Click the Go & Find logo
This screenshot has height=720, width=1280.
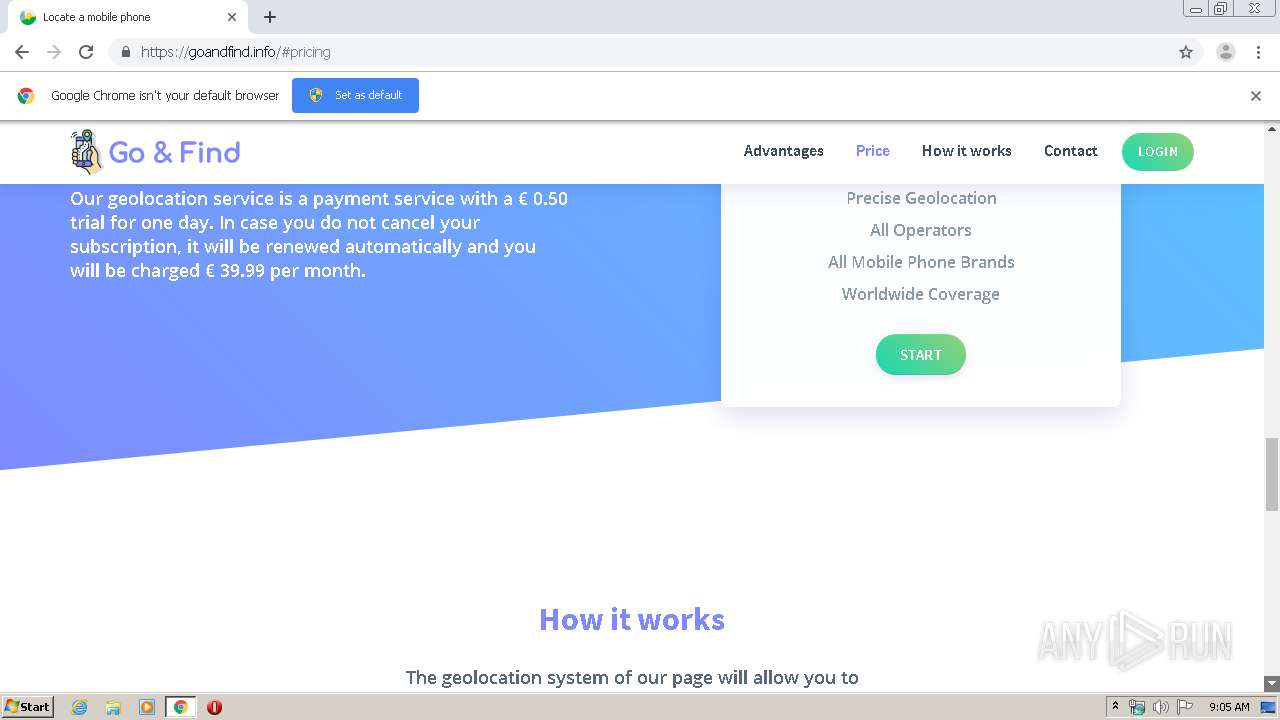click(x=155, y=152)
